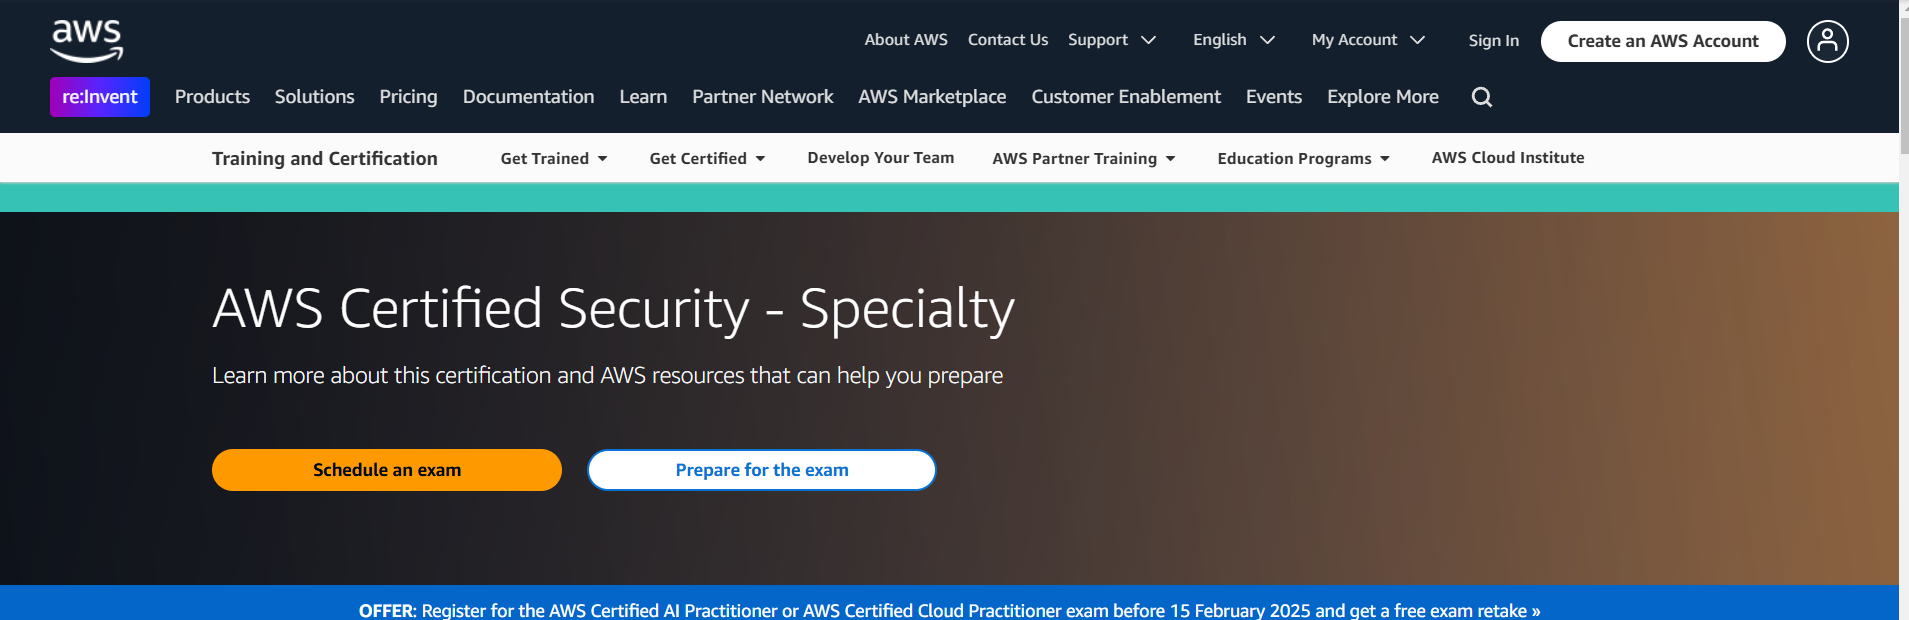Open the Pricing menu
The image size is (1909, 620).
[x=408, y=97]
